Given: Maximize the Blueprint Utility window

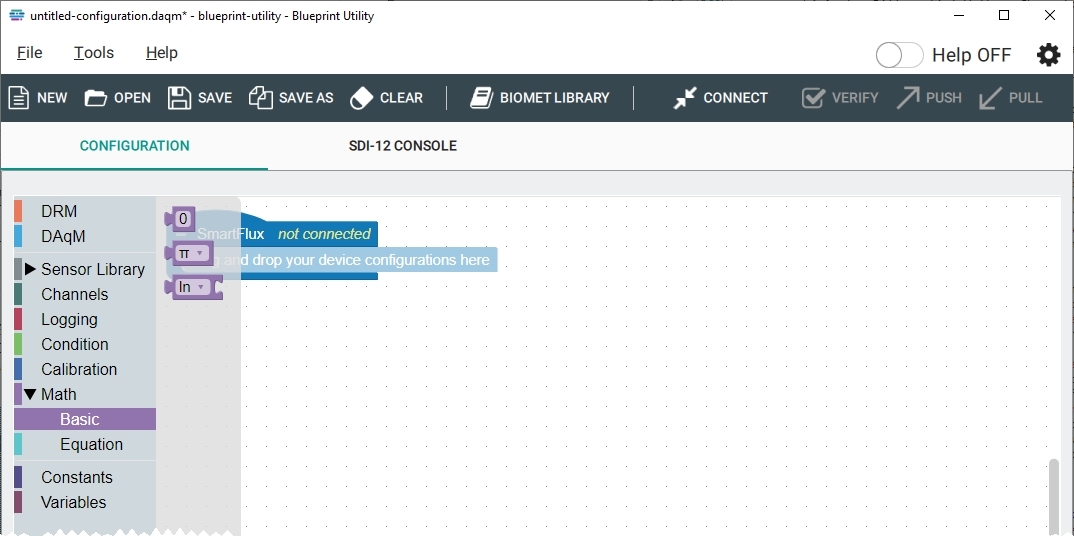Looking at the screenshot, I should [1004, 15].
